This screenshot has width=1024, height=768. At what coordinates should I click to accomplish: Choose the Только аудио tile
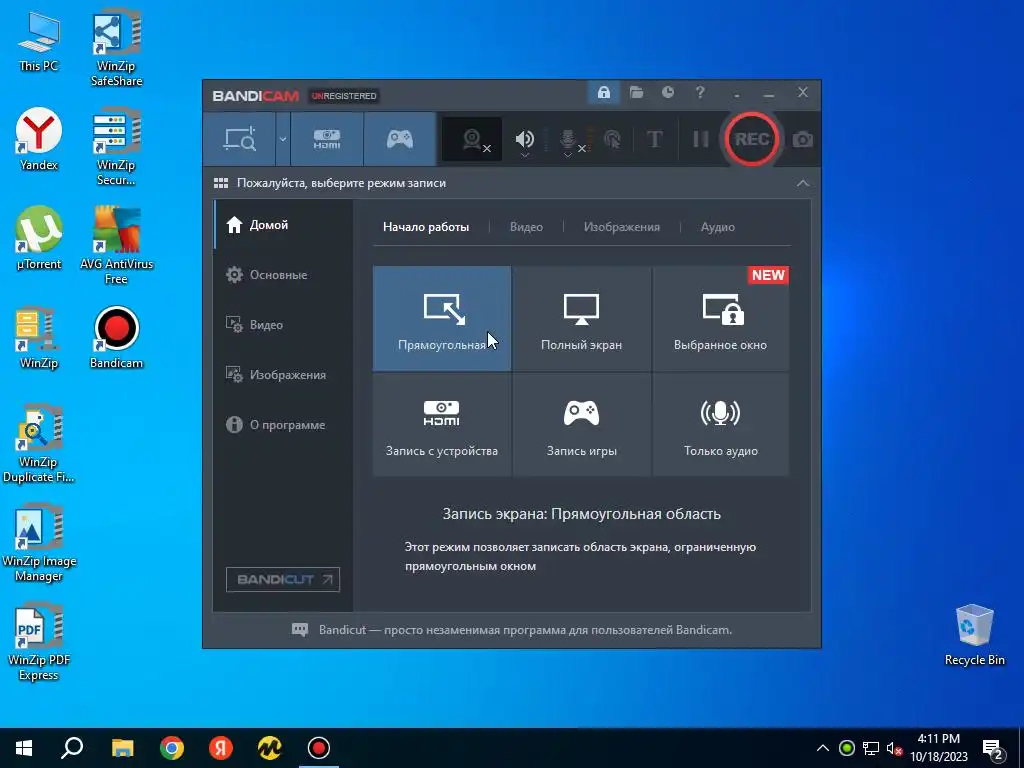pyautogui.click(x=720, y=424)
